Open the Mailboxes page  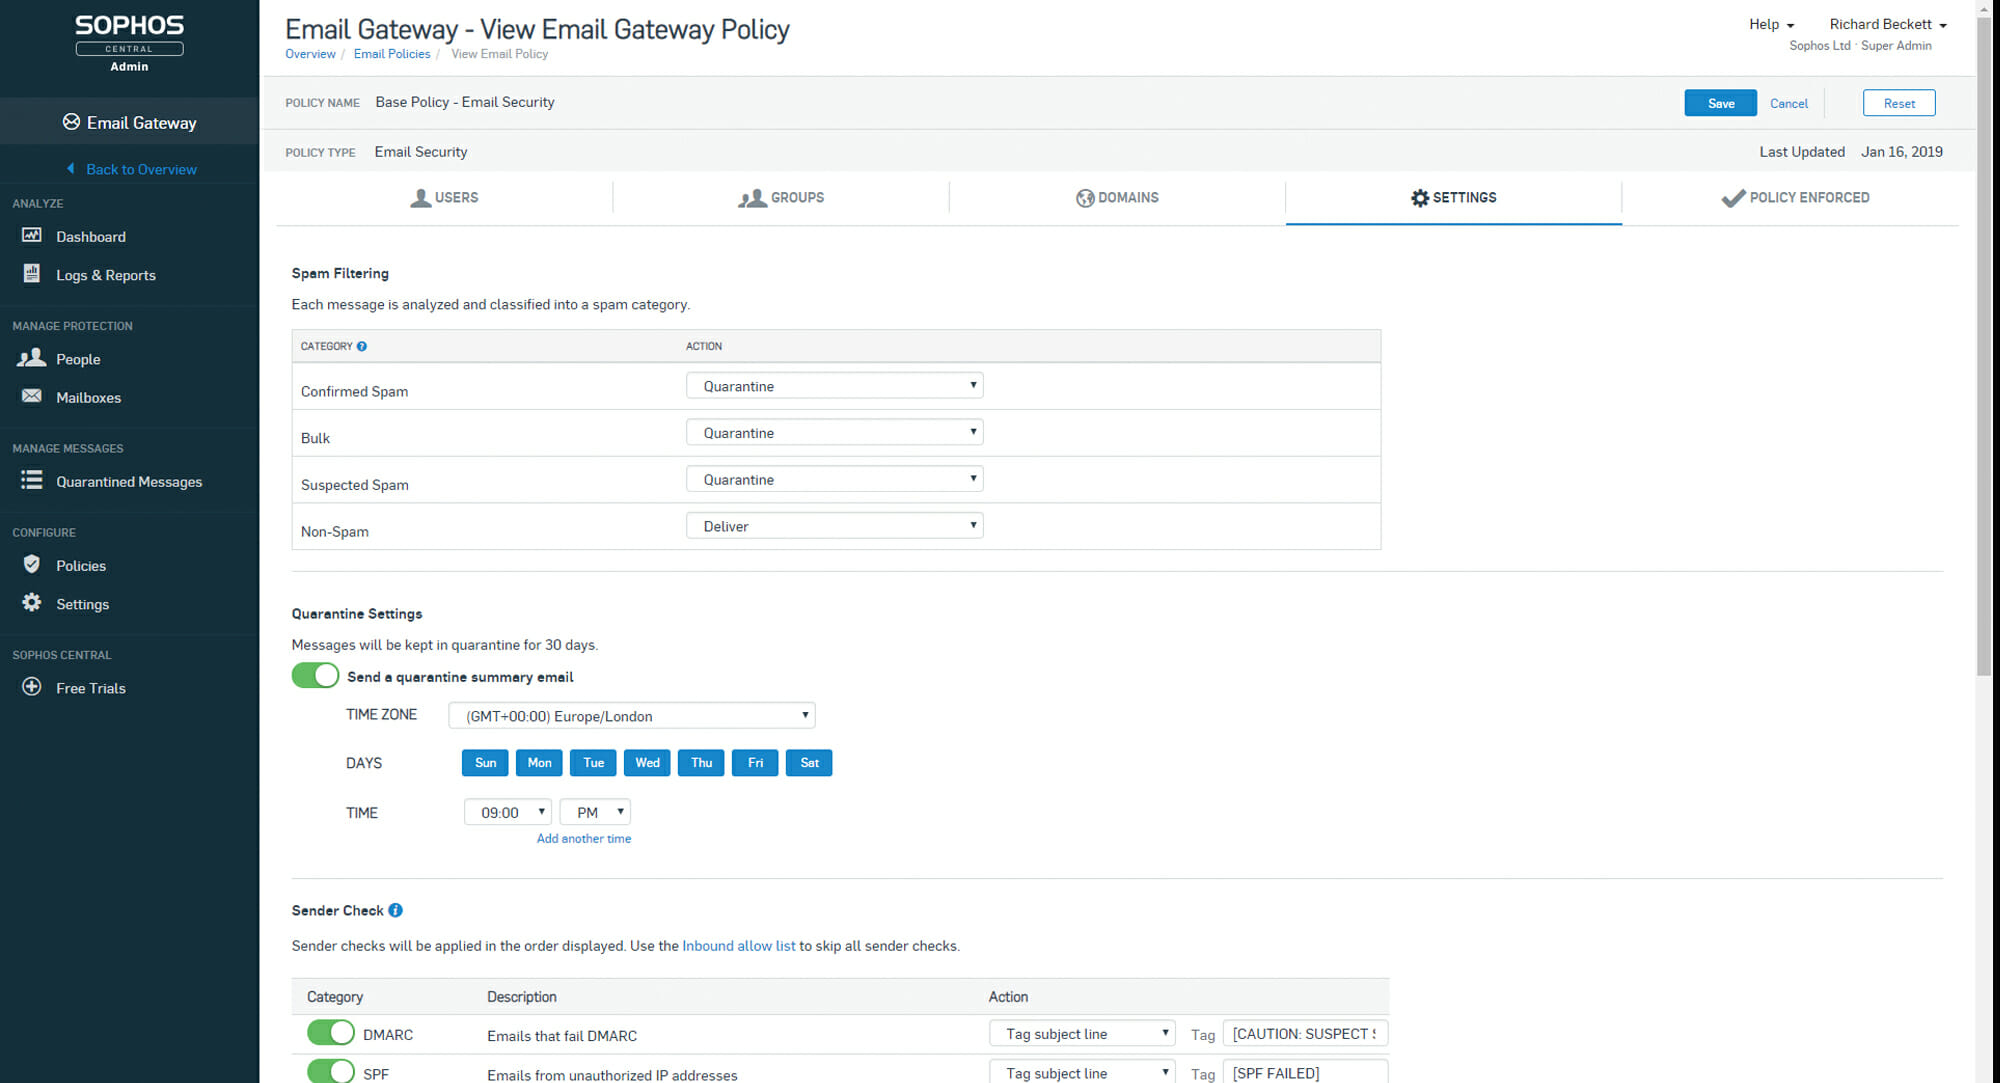89,397
